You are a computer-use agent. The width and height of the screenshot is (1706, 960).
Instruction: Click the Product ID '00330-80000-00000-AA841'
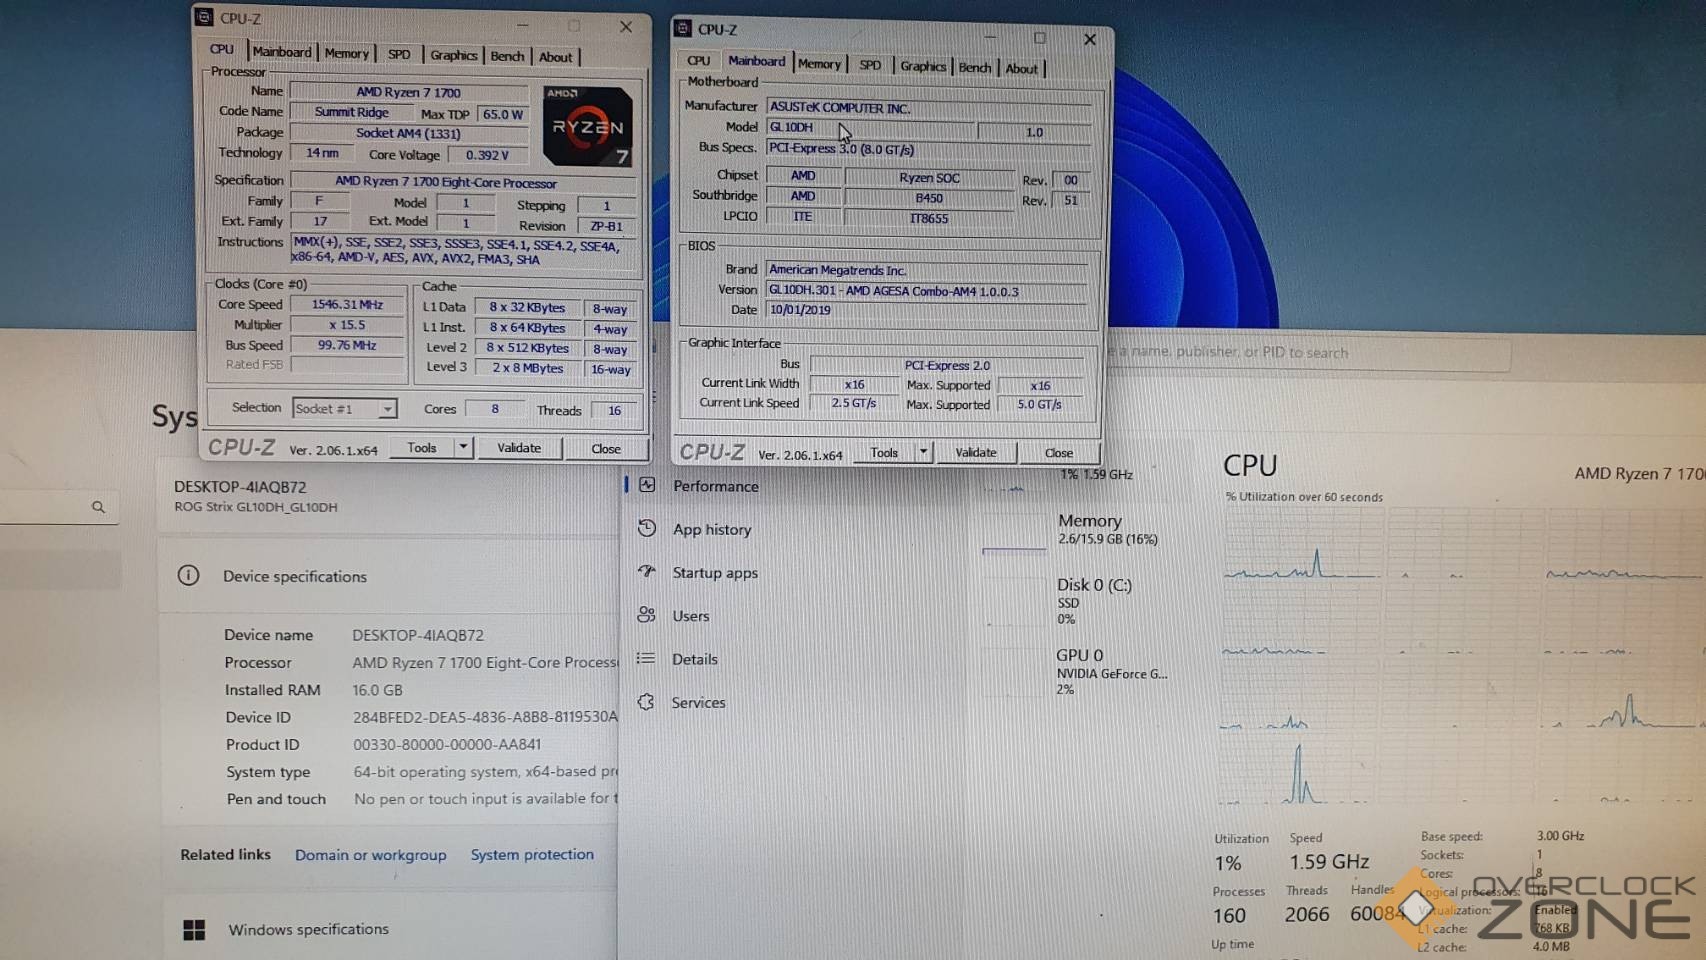coord(447,745)
